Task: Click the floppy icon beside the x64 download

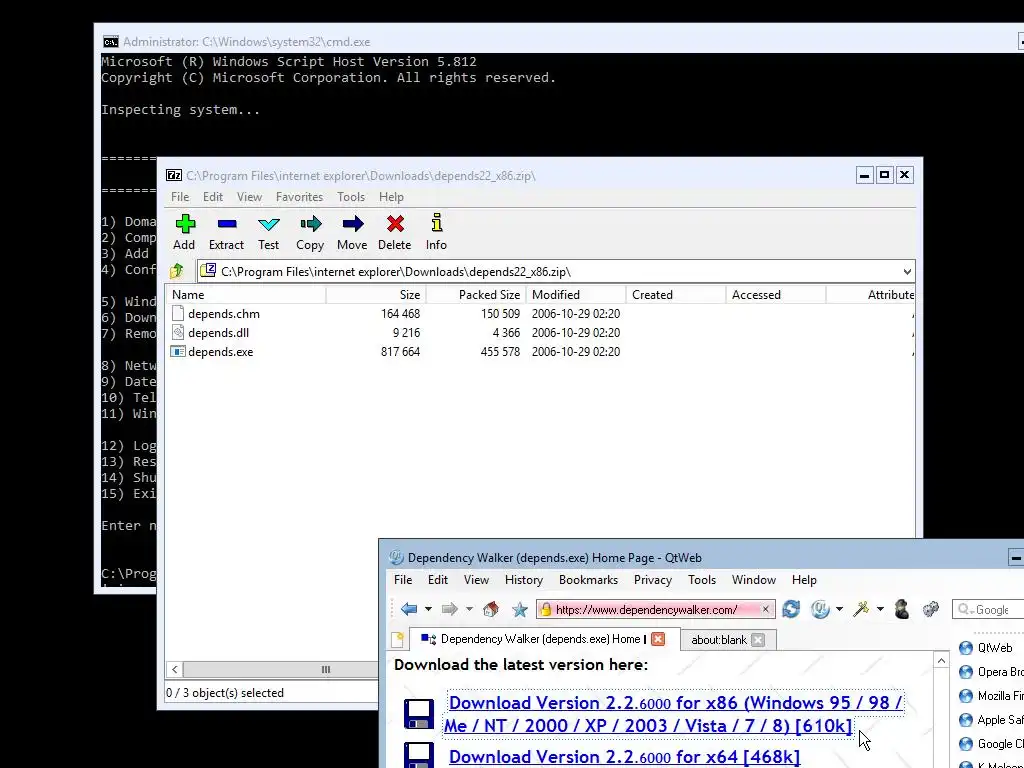Action: (x=419, y=756)
